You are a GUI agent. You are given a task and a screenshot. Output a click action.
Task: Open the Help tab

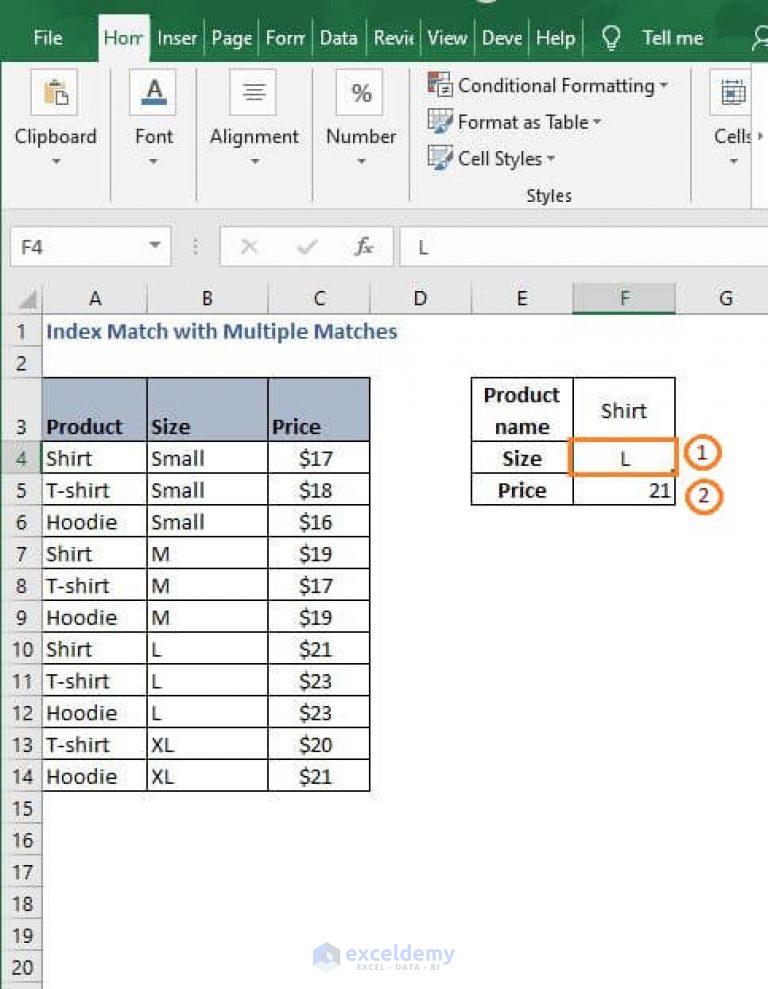point(556,38)
